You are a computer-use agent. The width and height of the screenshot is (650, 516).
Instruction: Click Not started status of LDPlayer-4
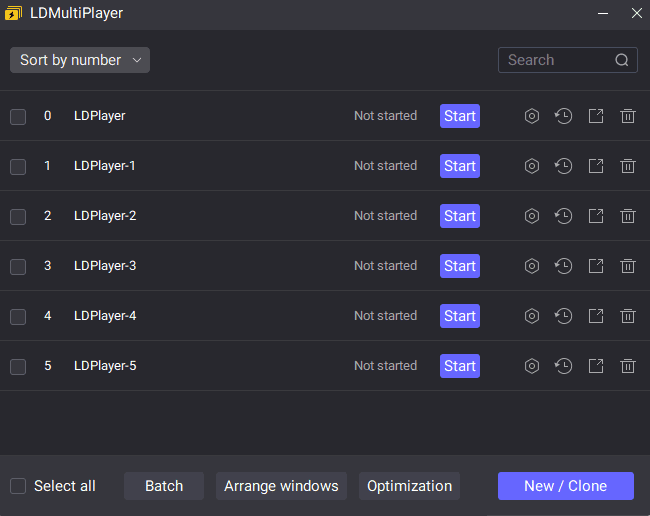(x=386, y=315)
